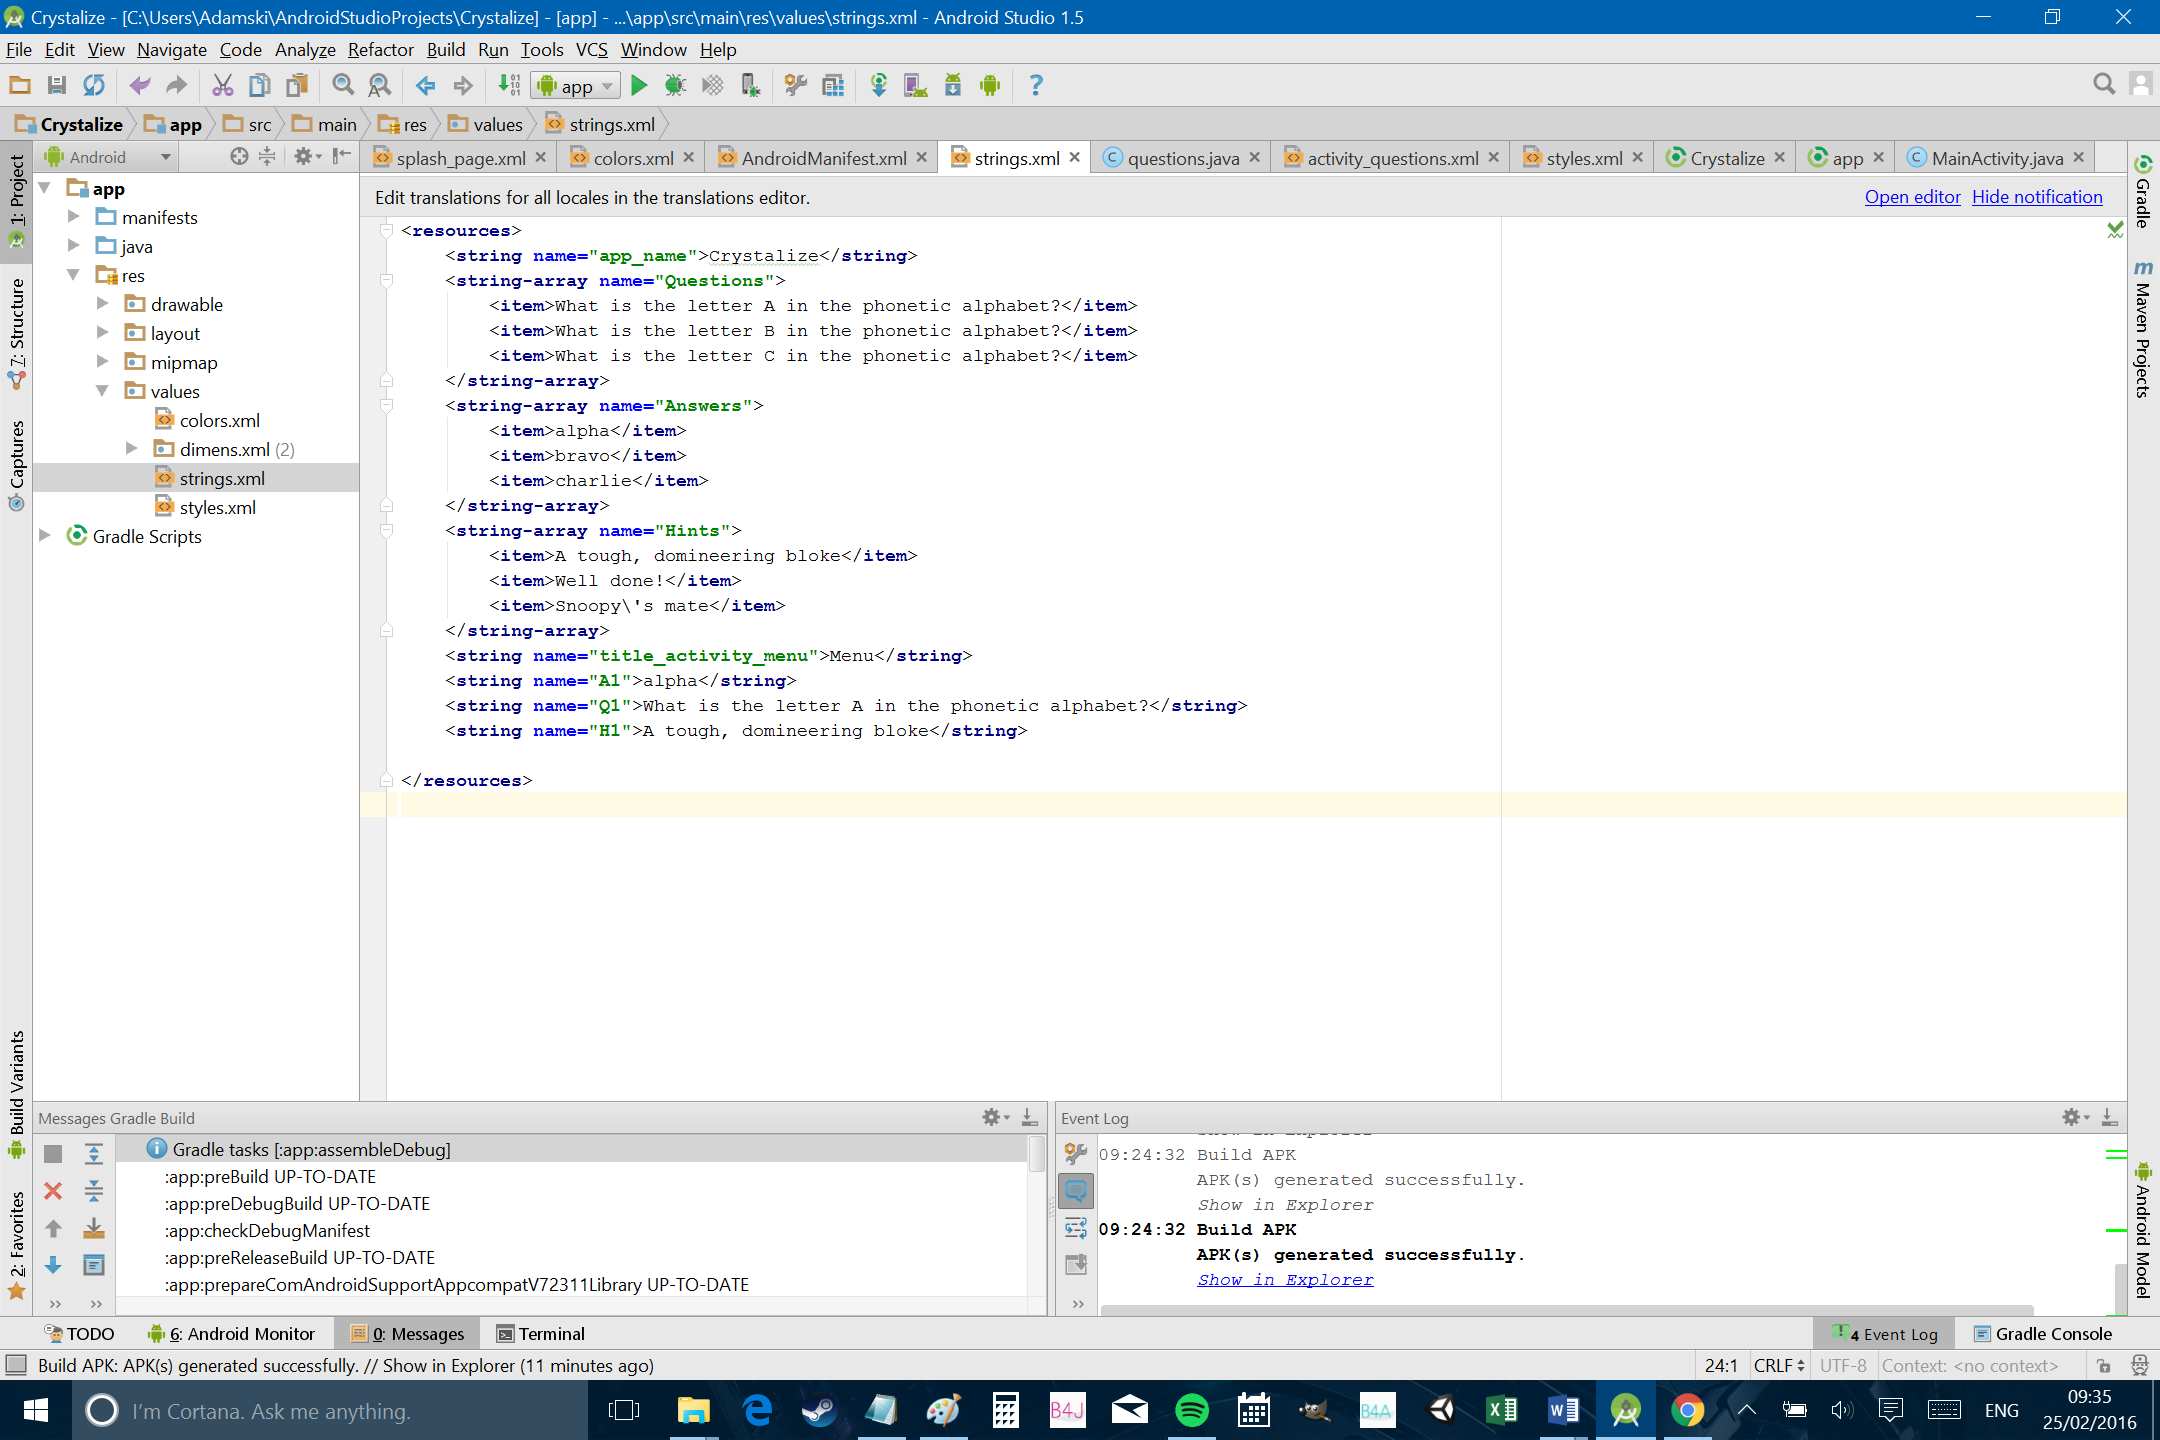Change CRLF line separator in status bar
2160x1440 pixels.
tap(1778, 1365)
